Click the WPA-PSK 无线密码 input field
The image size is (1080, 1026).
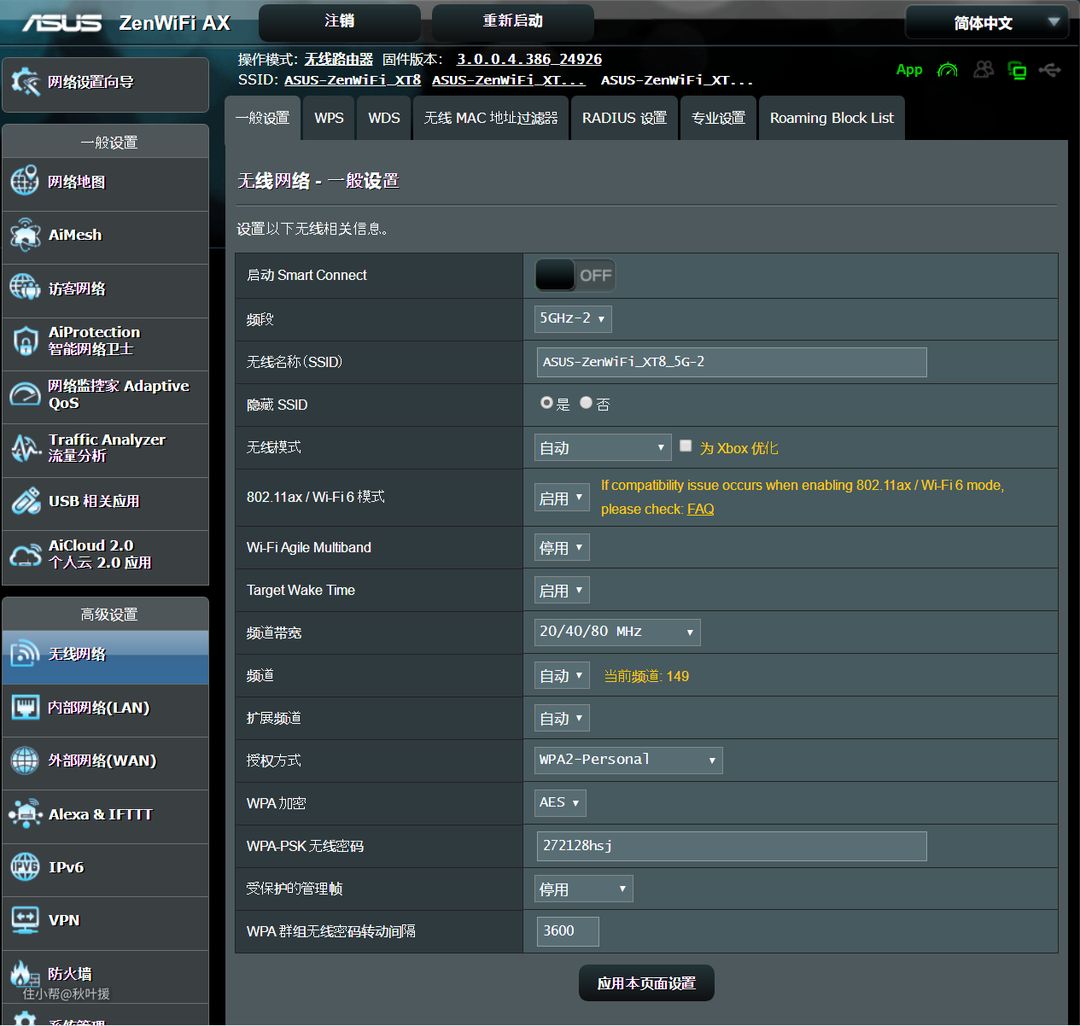[731, 846]
